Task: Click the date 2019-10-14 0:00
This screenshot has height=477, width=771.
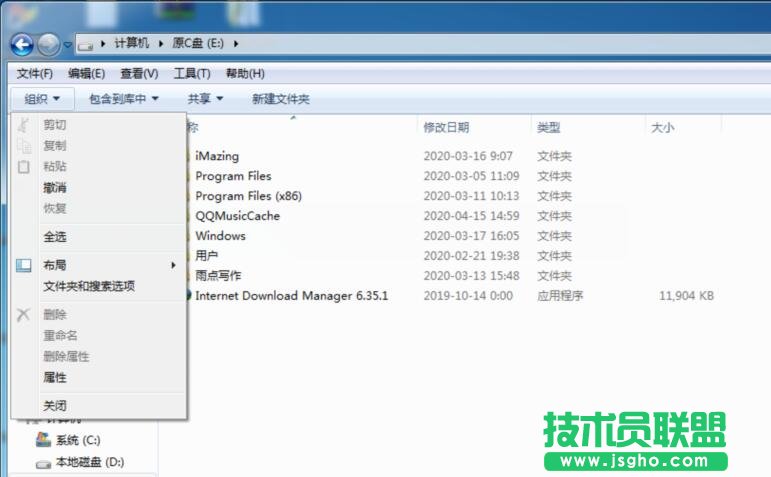Action: 468,296
